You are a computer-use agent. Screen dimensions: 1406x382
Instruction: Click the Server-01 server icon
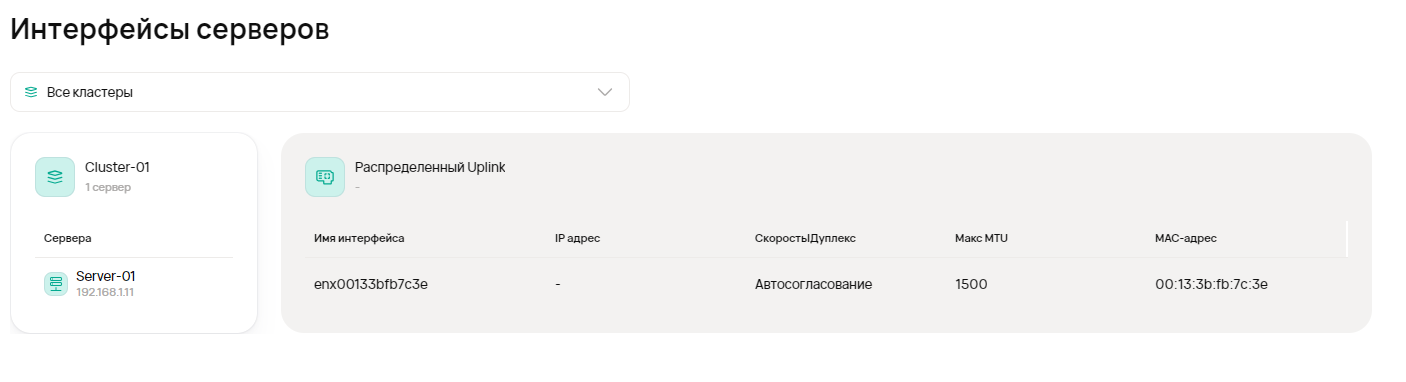pos(56,284)
